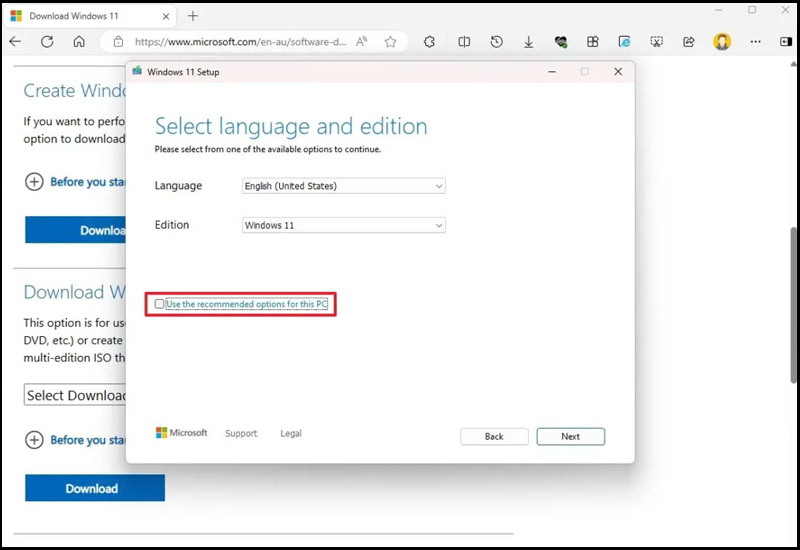Open the Select Download dropdown on webpage
This screenshot has height=550, width=800.
point(75,395)
